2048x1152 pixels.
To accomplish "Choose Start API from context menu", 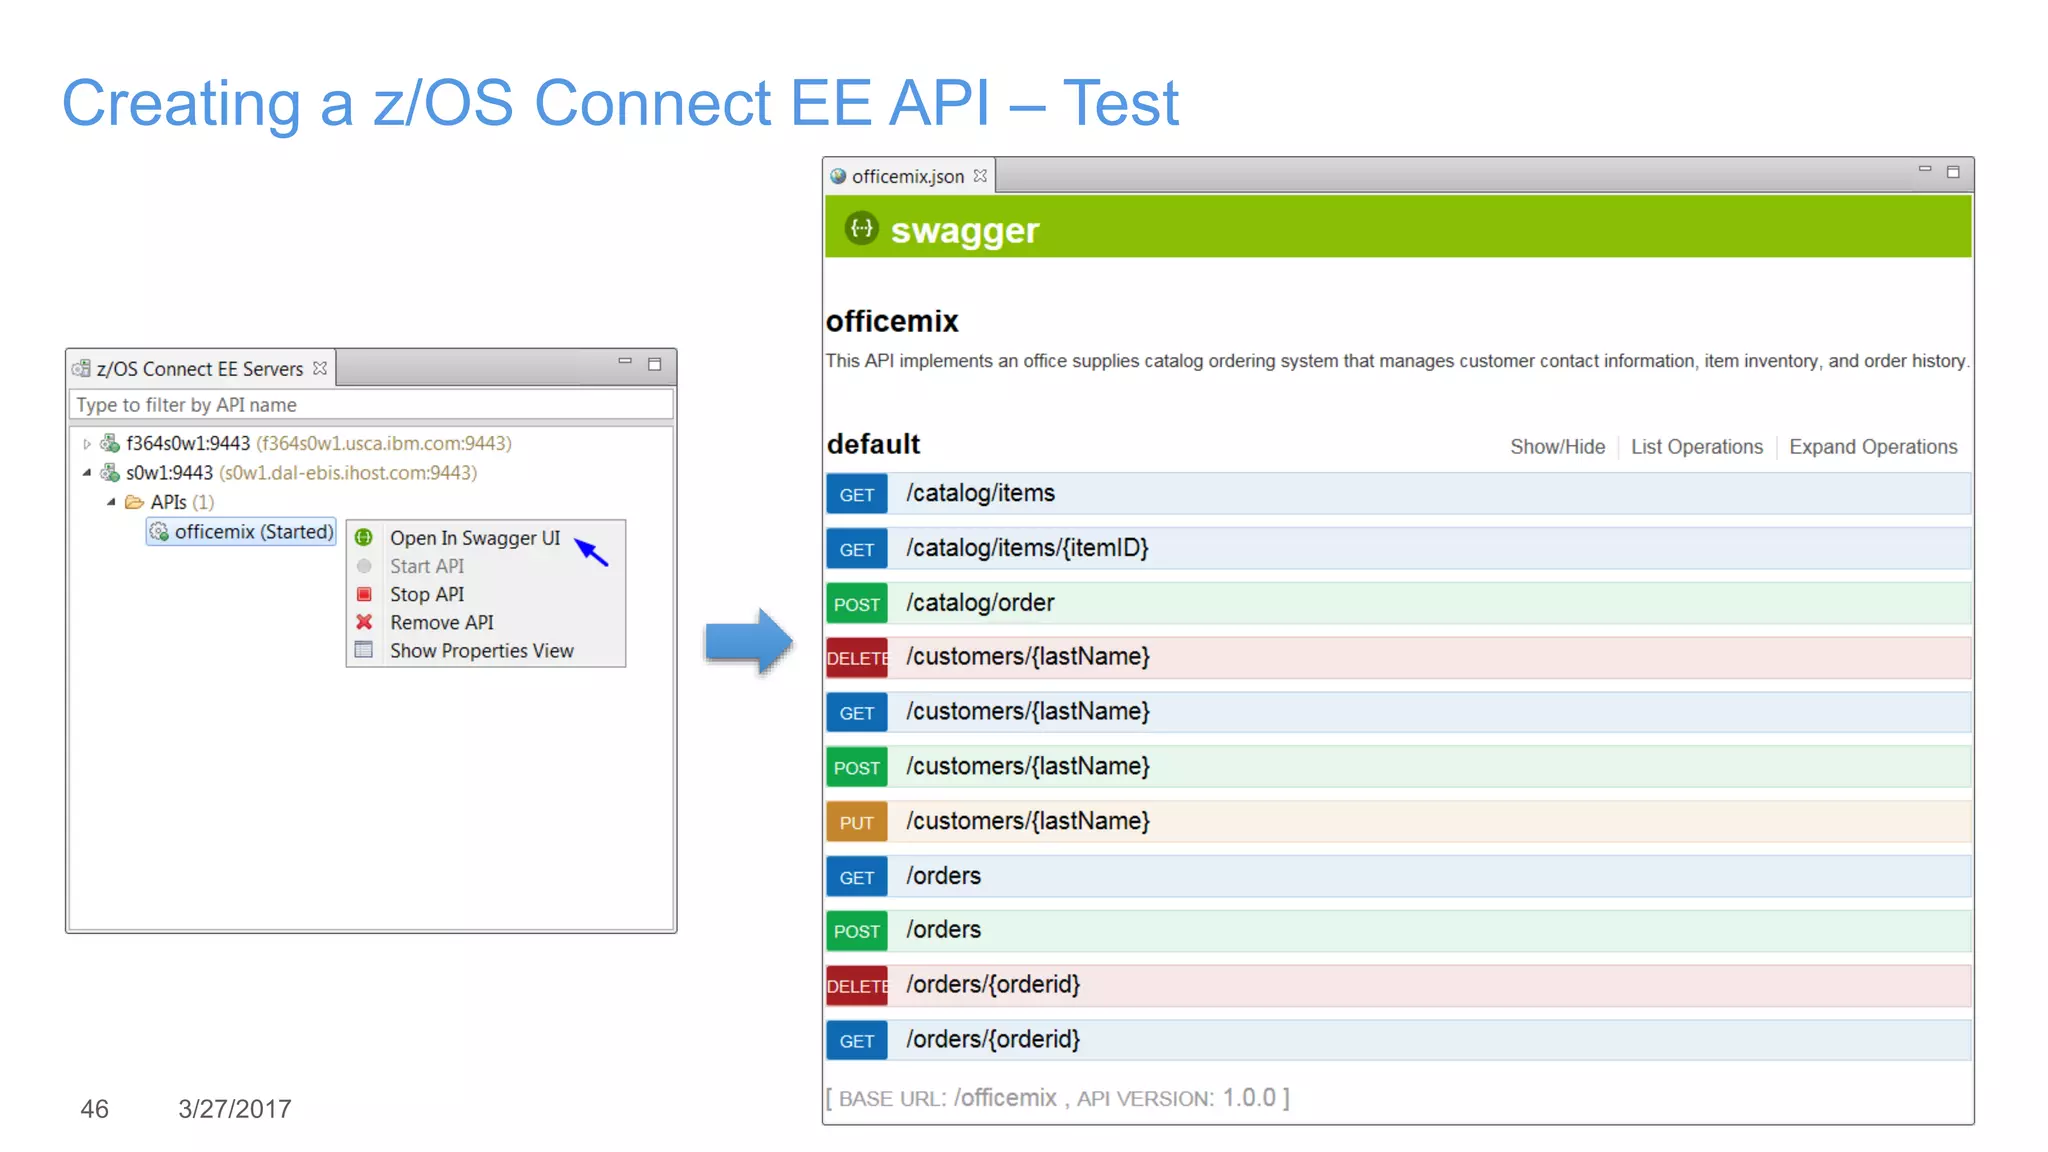I will coord(427,566).
